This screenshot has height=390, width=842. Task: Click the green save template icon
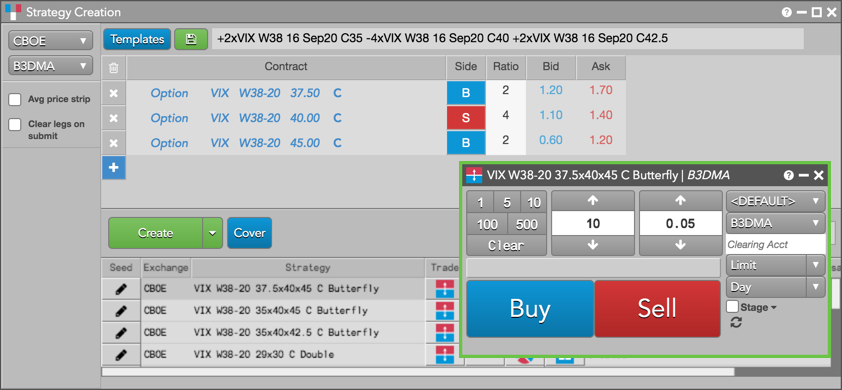pyautogui.click(x=191, y=39)
